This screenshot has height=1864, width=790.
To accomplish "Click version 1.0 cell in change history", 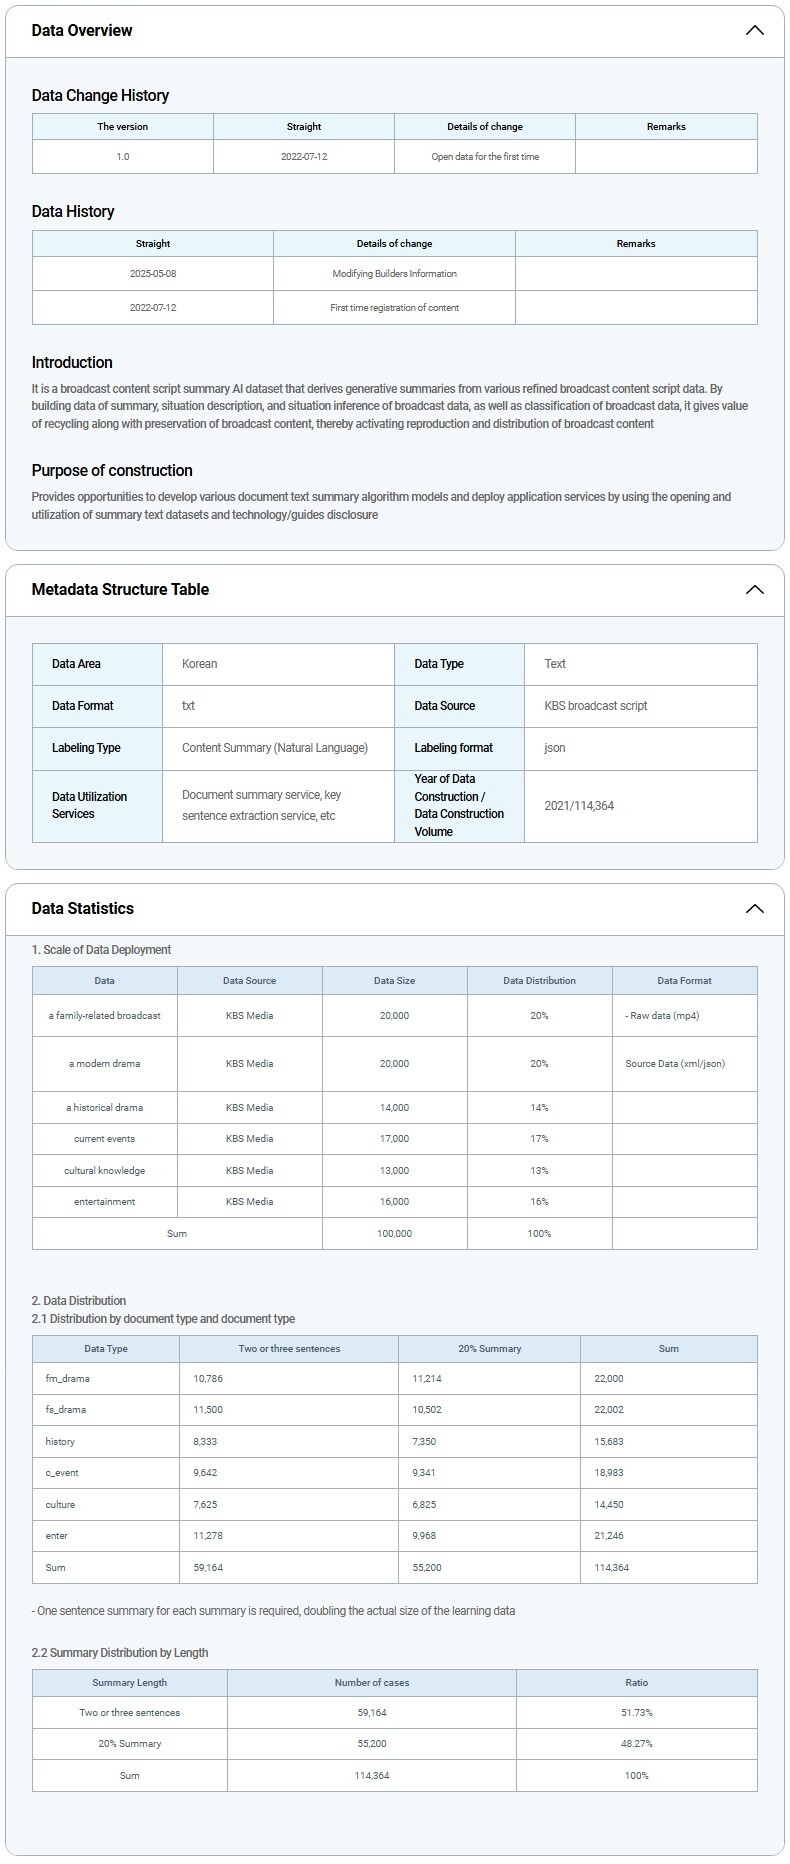I will tap(122, 156).
